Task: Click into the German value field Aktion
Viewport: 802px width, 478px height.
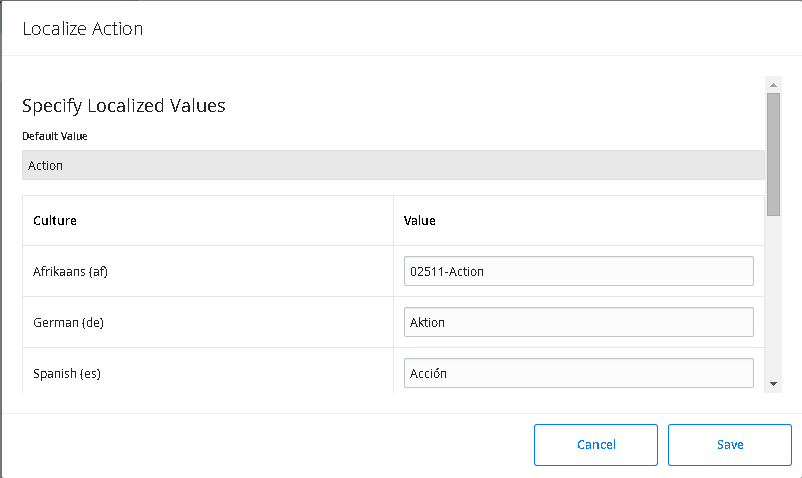Action: [x=578, y=322]
